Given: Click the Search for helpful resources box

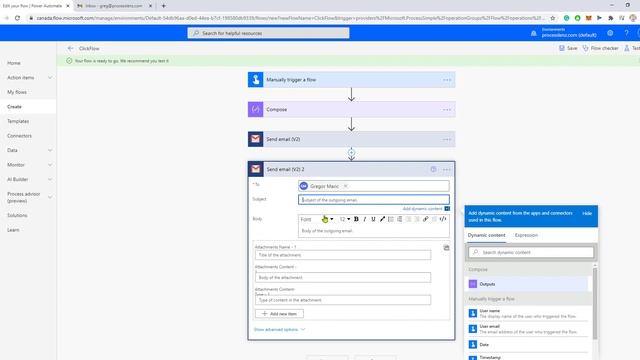Looking at the screenshot, I should click(x=268, y=33).
